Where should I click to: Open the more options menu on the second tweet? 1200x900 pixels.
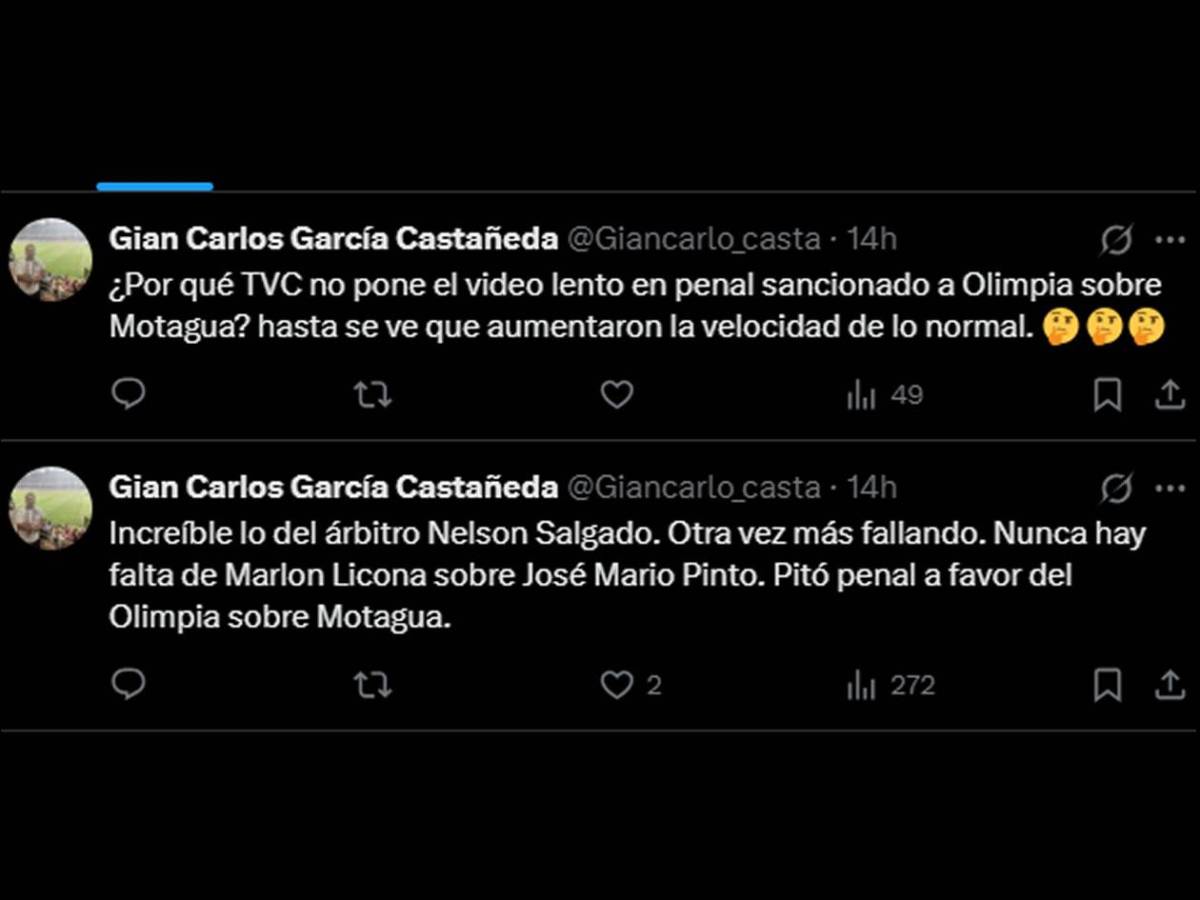click(x=1170, y=486)
